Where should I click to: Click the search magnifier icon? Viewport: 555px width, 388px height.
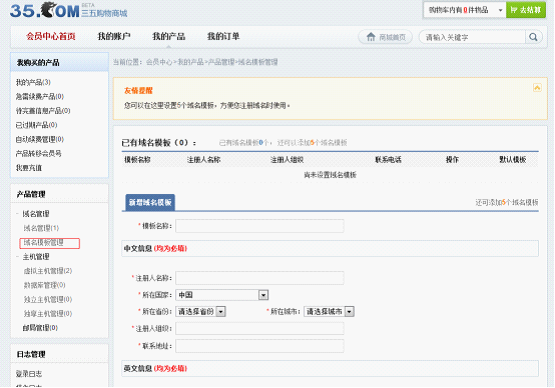533,37
